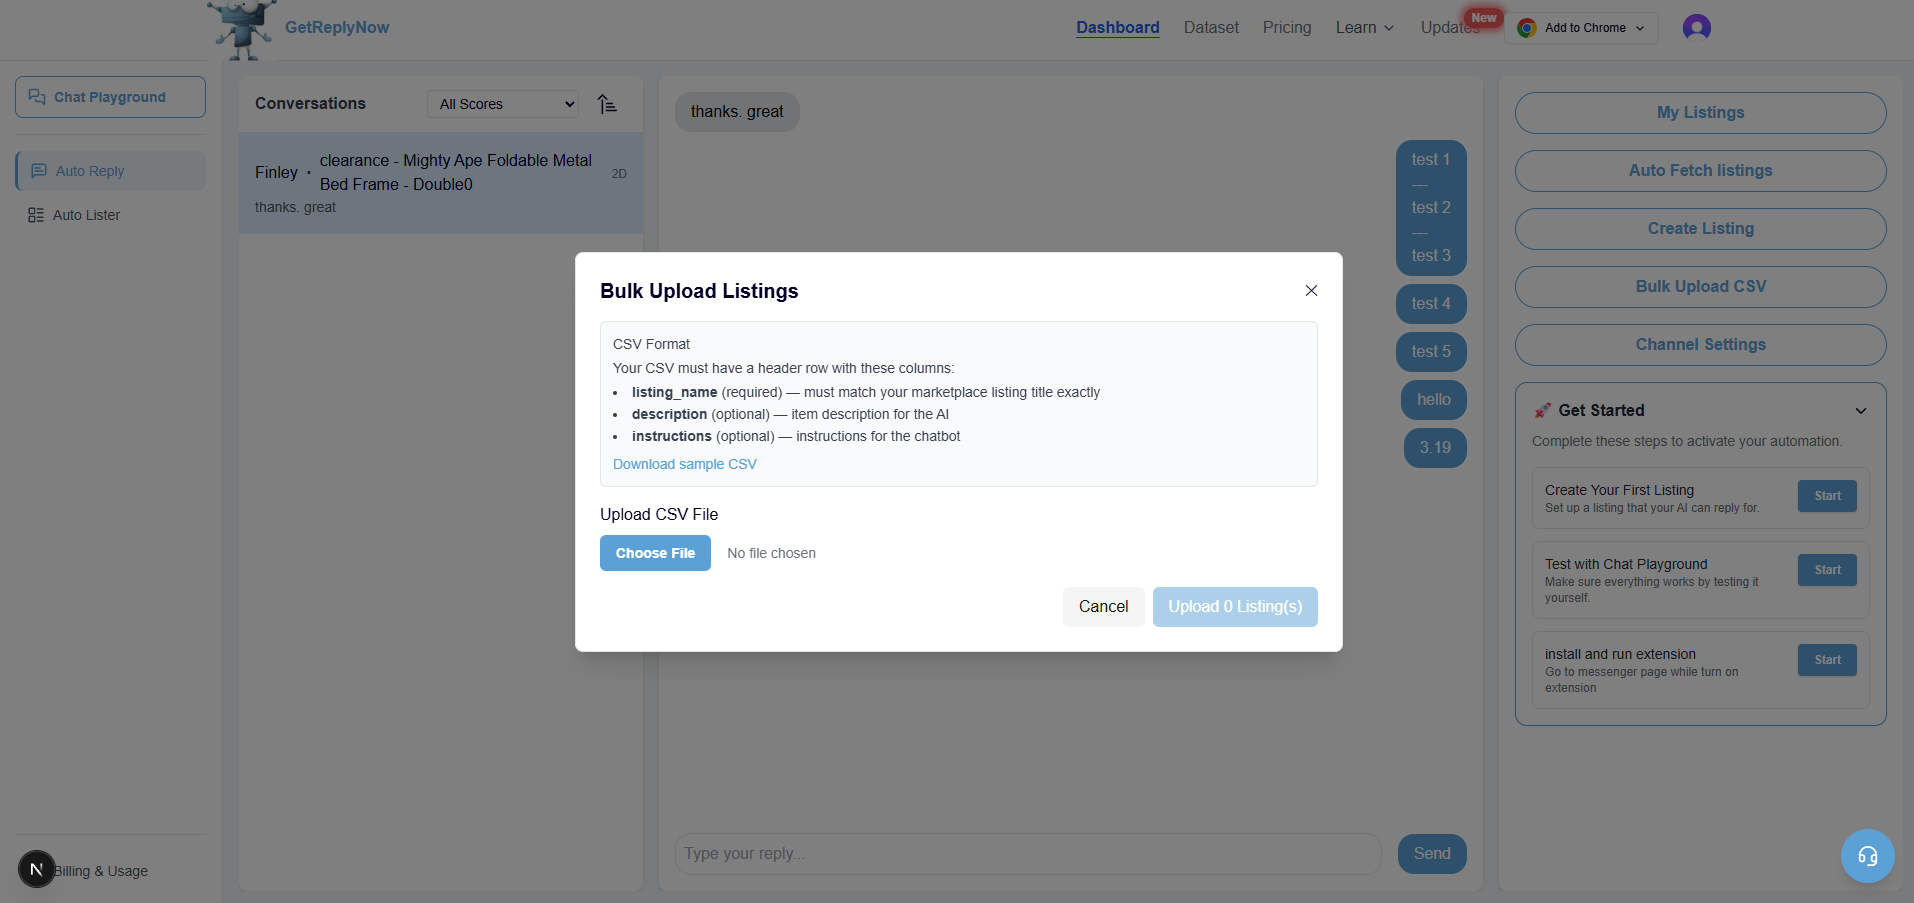The image size is (1914, 903).
Task: Open the user profile avatar icon
Action: [1696, 27]
